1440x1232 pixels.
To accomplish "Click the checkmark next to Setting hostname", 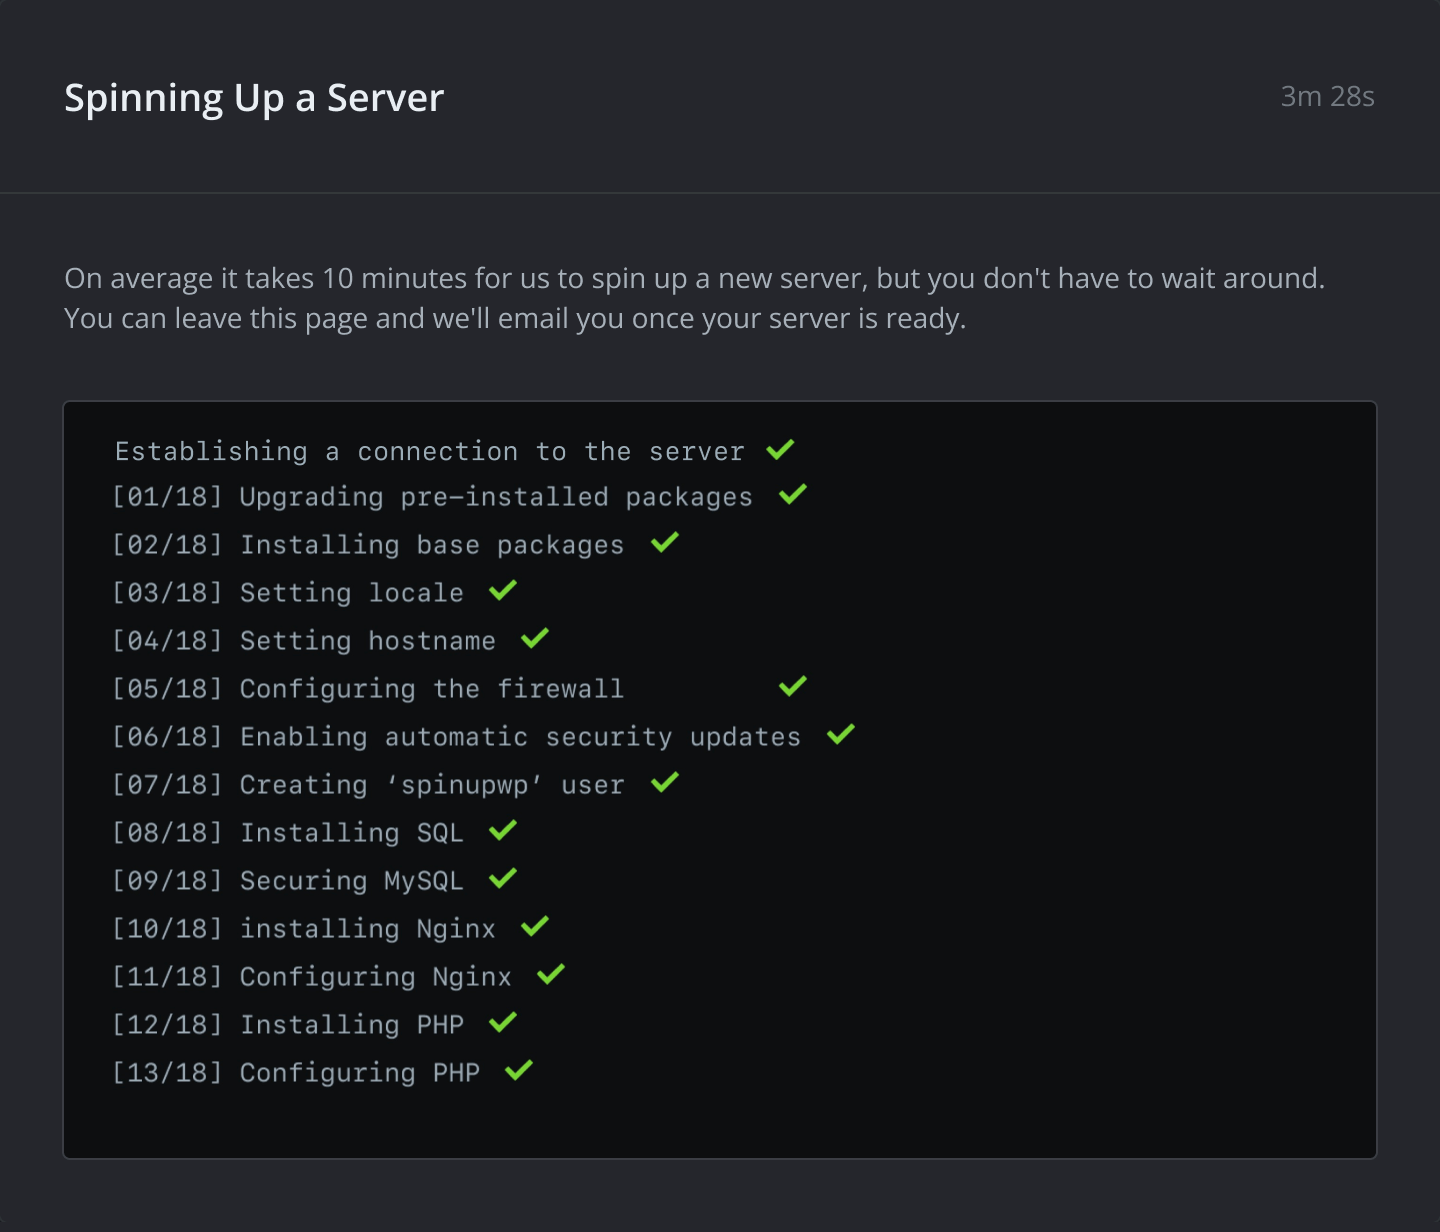I will (x=535, y=638).
